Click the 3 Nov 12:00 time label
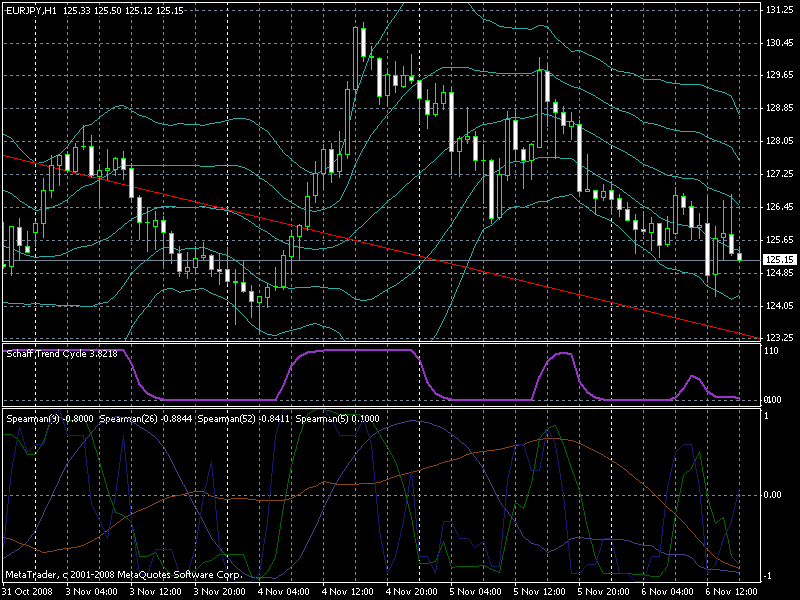800x600 pixels. [x=156, y=592]
